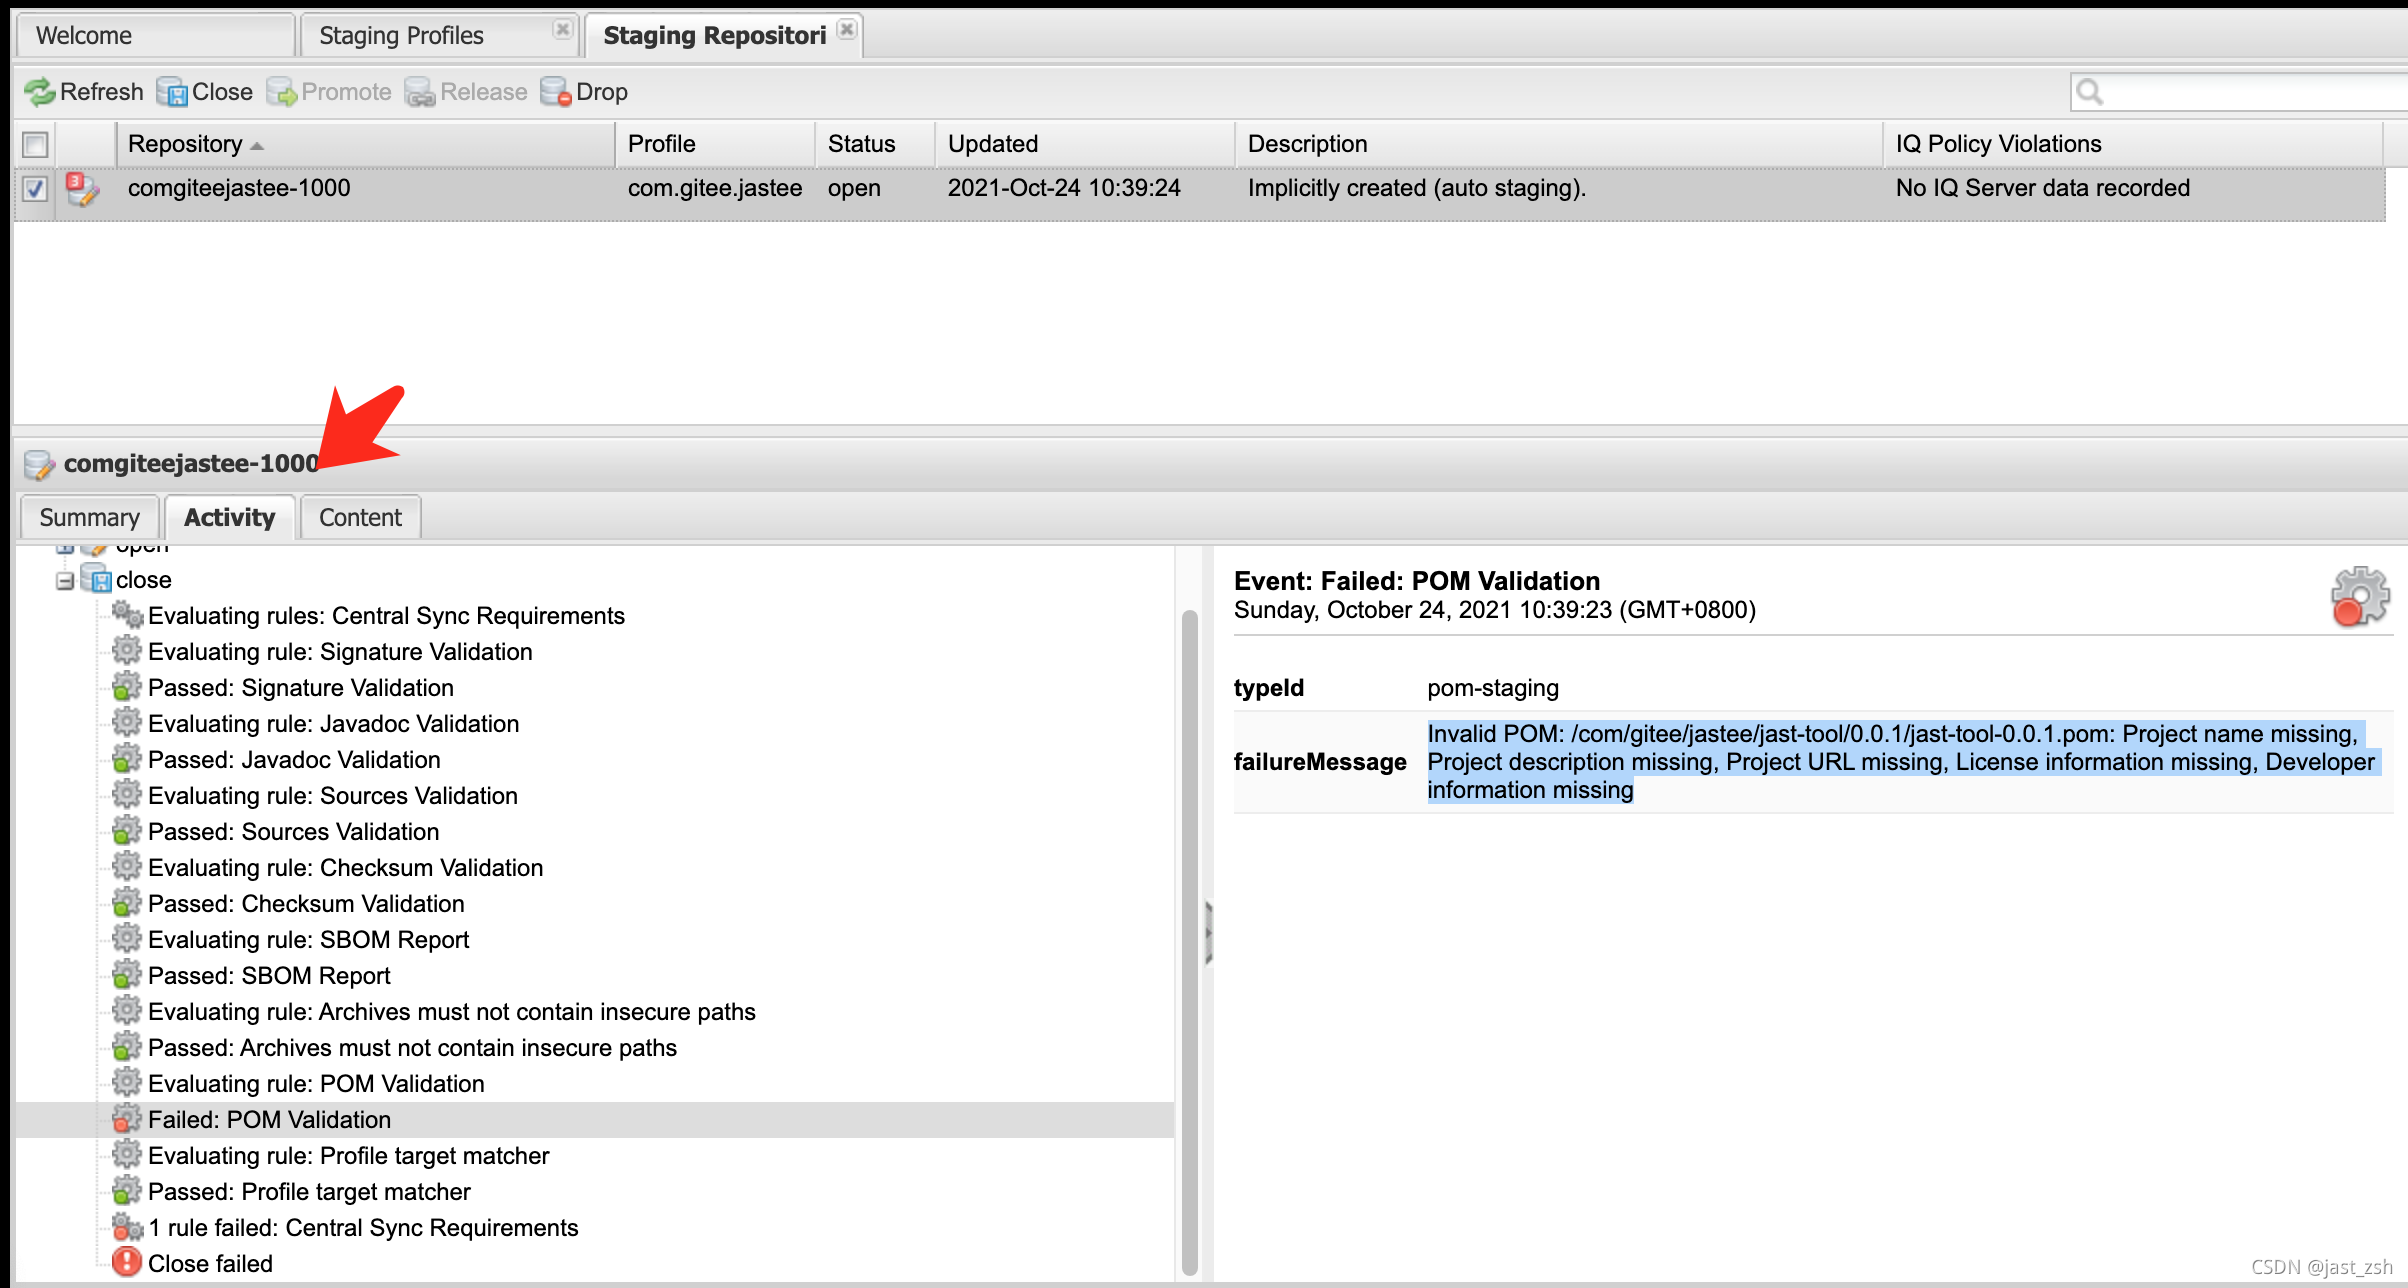Click magnifier icon in search box
The width and height of the screenshot is (2408, 1288).
(x=2089, y=92)
